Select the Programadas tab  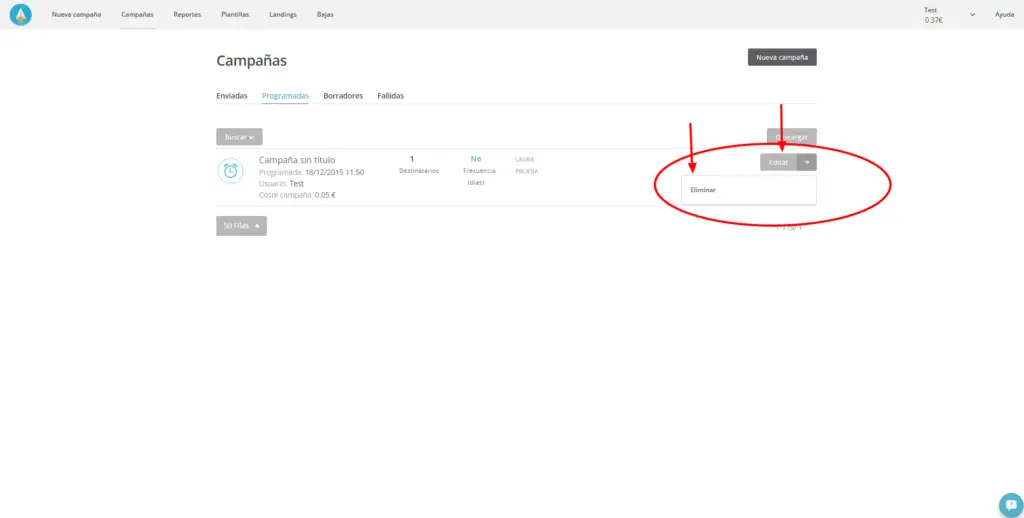tap(285, 96)
